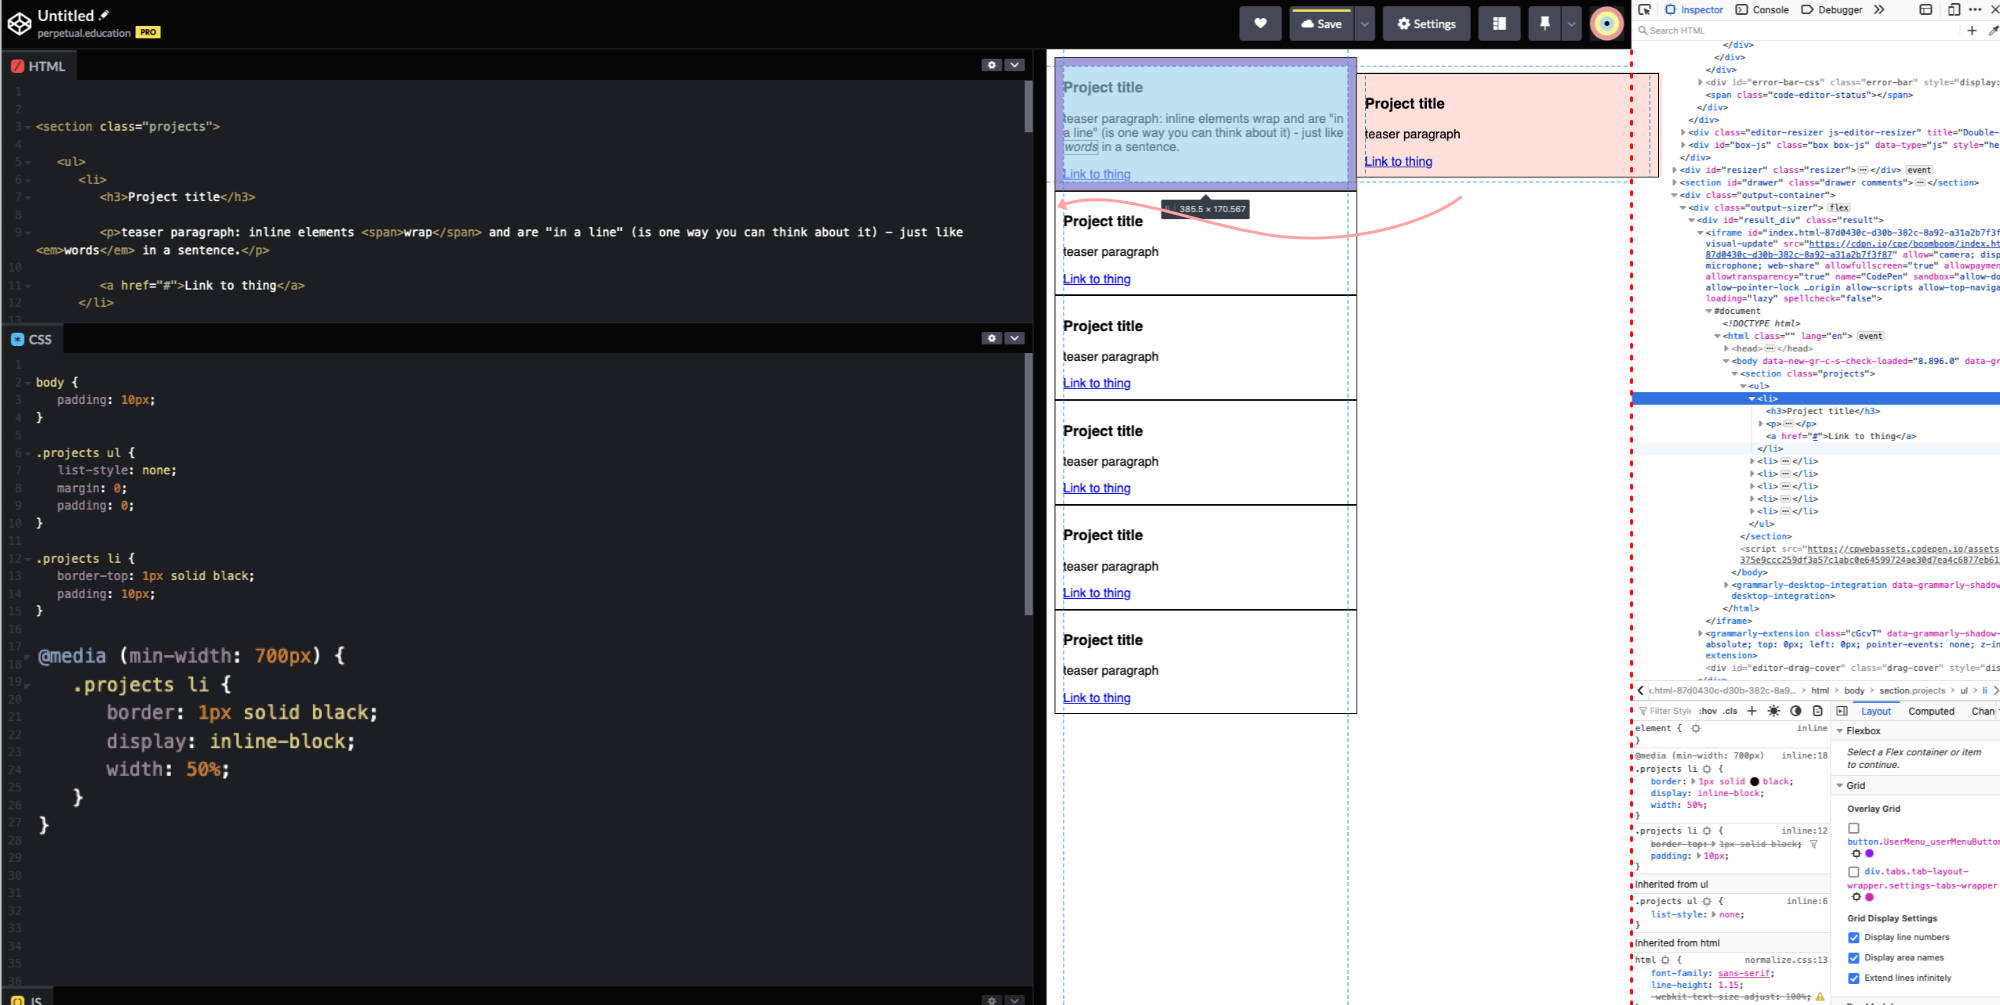
Task: Open the dropdown arrow next to Save
Action: pyautogui.click(x=1364, y=24)
